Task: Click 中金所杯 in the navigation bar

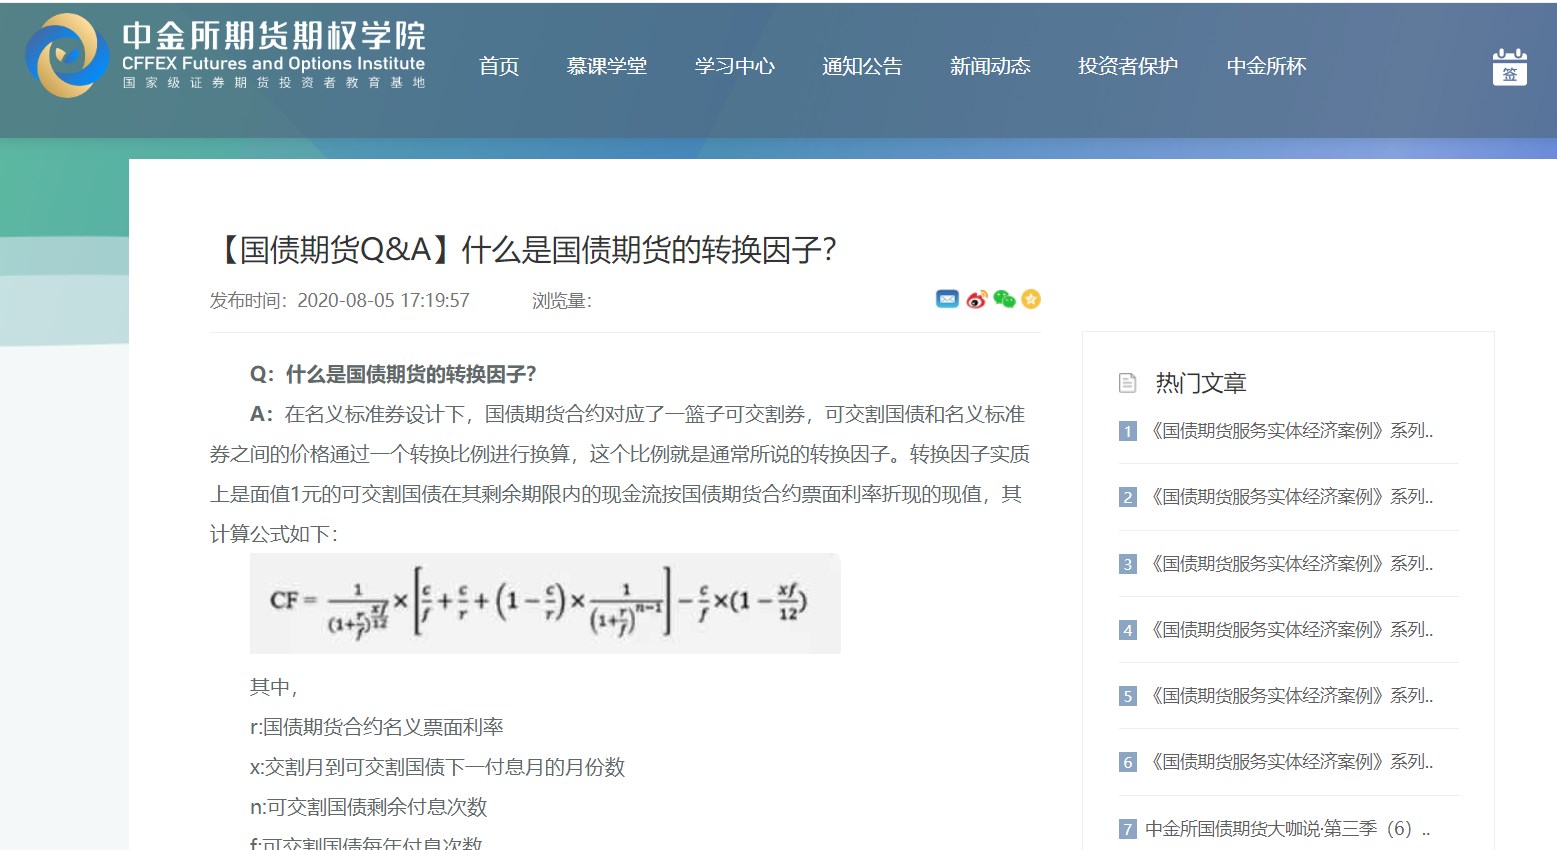Action: (1266, 67)
